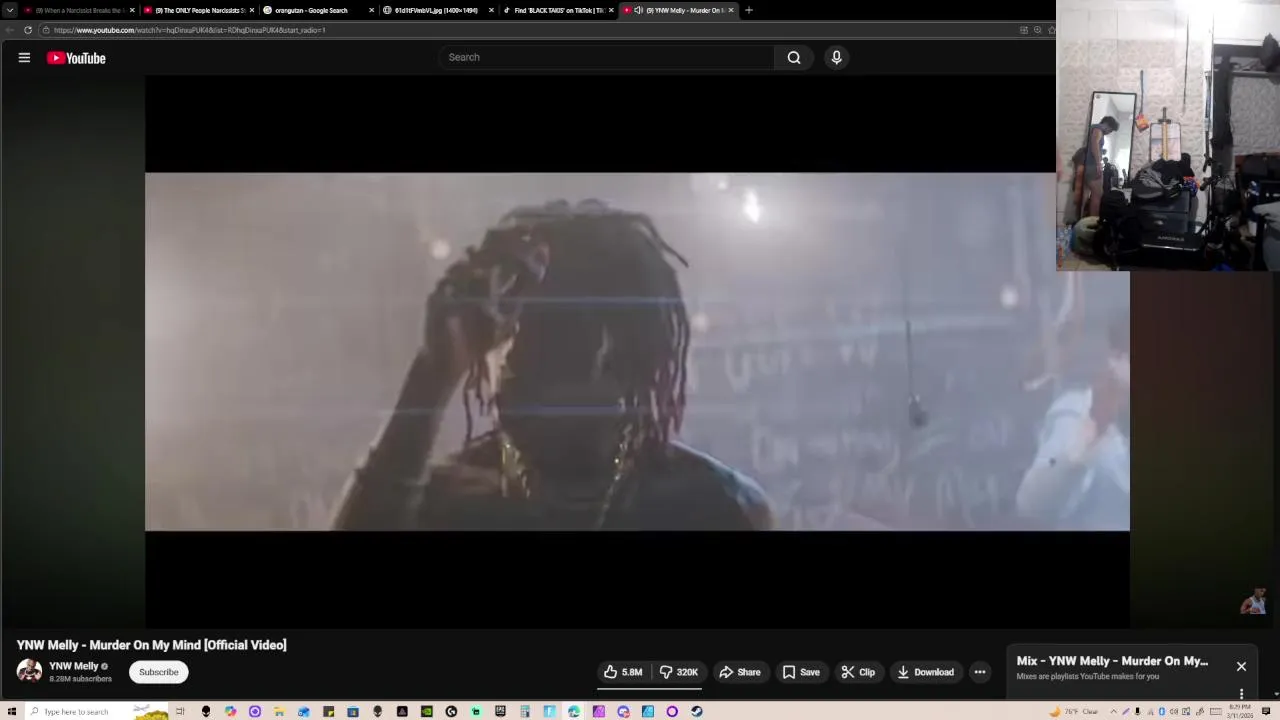Open the Windows notification center icon
1280x720 pixels.
coord(1266,712)
